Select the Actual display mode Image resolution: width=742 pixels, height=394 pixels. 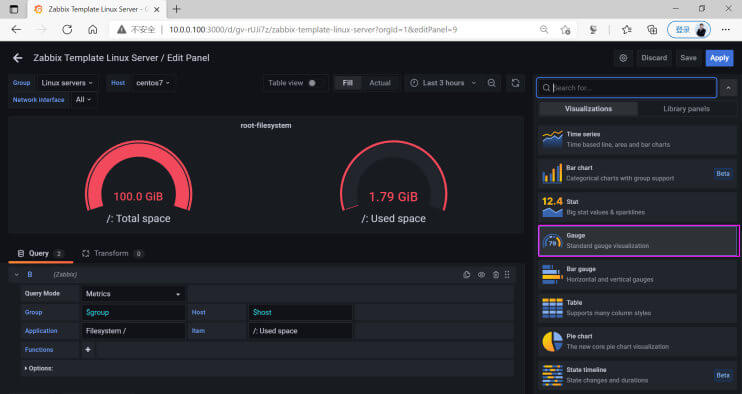(x=380, y=83)
